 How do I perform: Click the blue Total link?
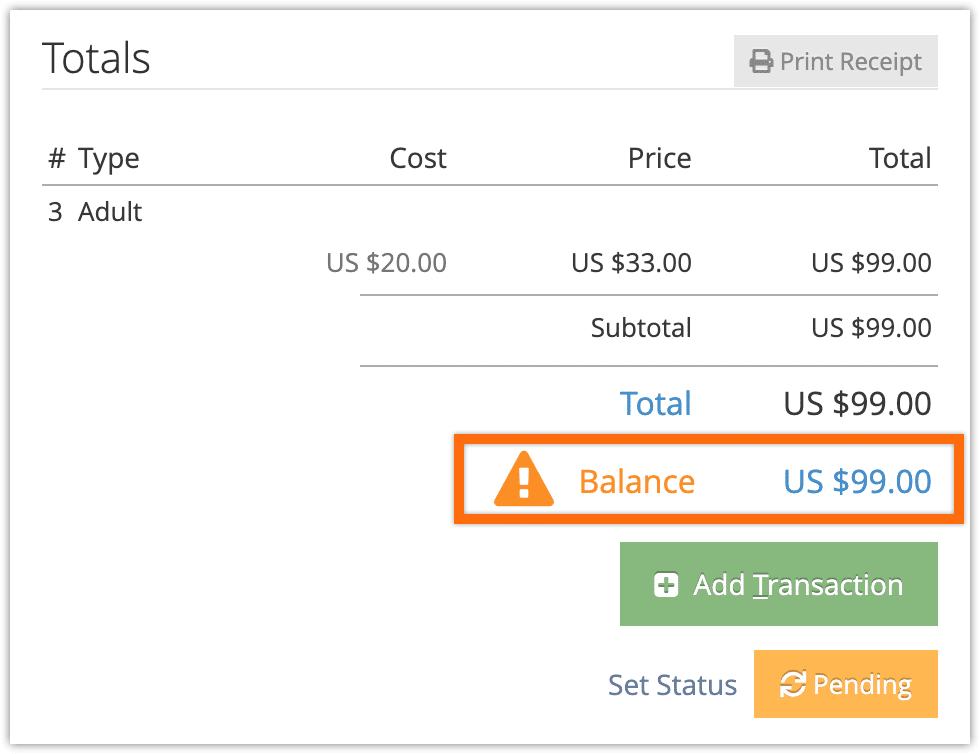coord(655,403)
